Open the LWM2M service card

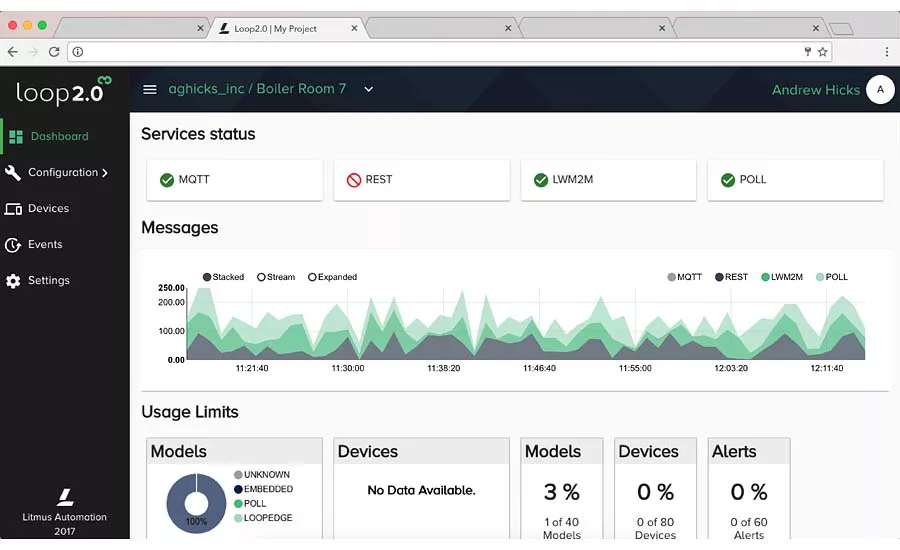click(x=608, y=180)
